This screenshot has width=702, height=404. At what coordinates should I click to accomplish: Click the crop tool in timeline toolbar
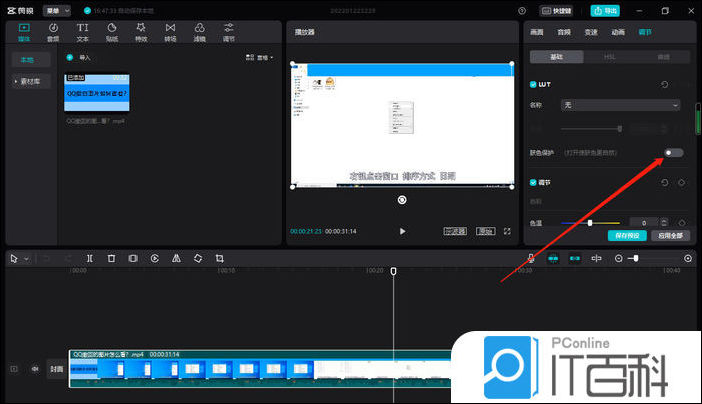pyautogui.click(x=220, y=258)
